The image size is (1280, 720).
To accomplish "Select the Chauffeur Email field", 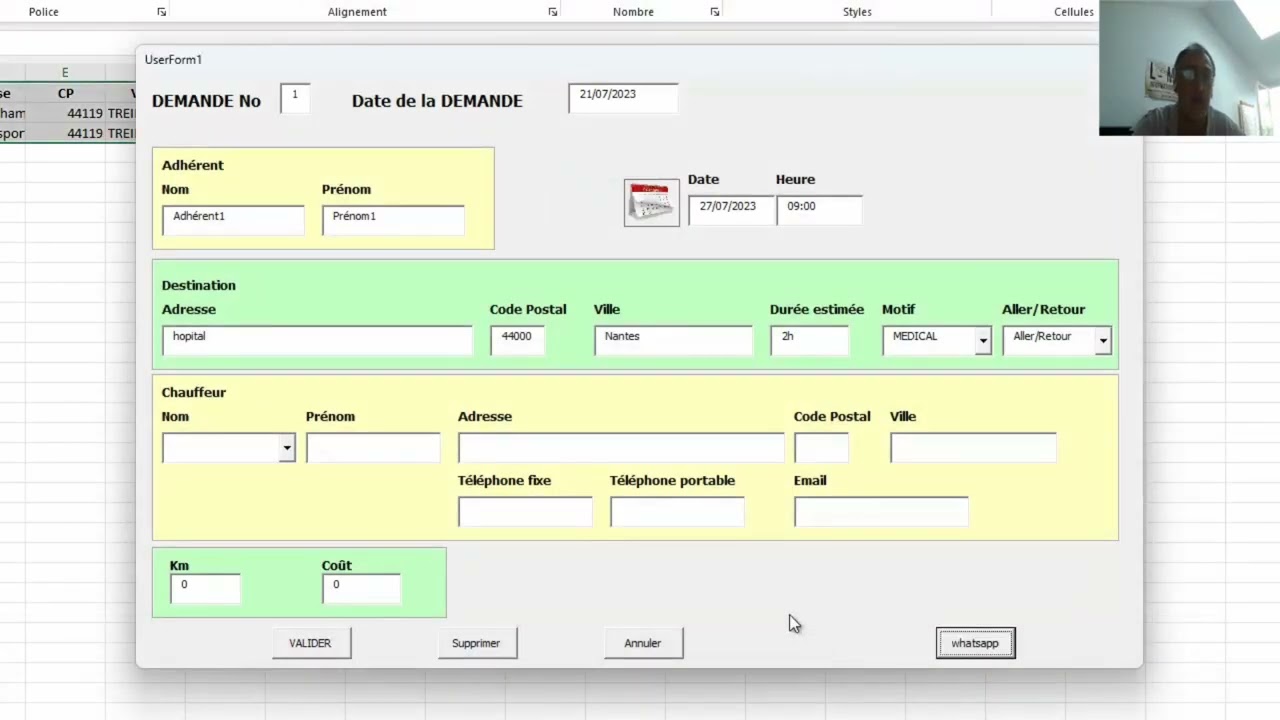I will tap(881, 512).
